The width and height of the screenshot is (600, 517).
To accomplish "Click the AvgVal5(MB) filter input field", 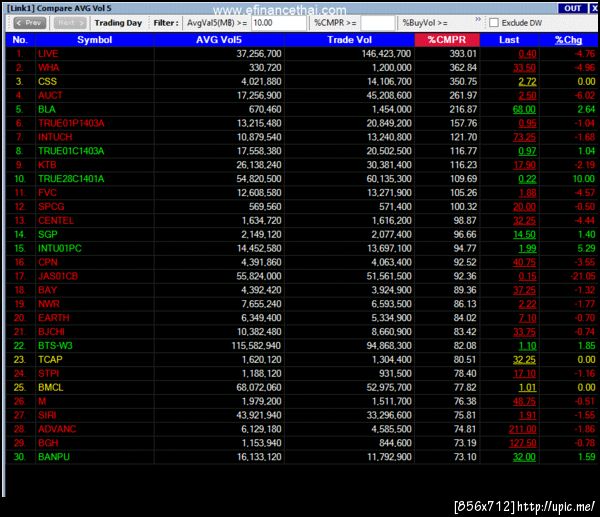I will 279,23.
